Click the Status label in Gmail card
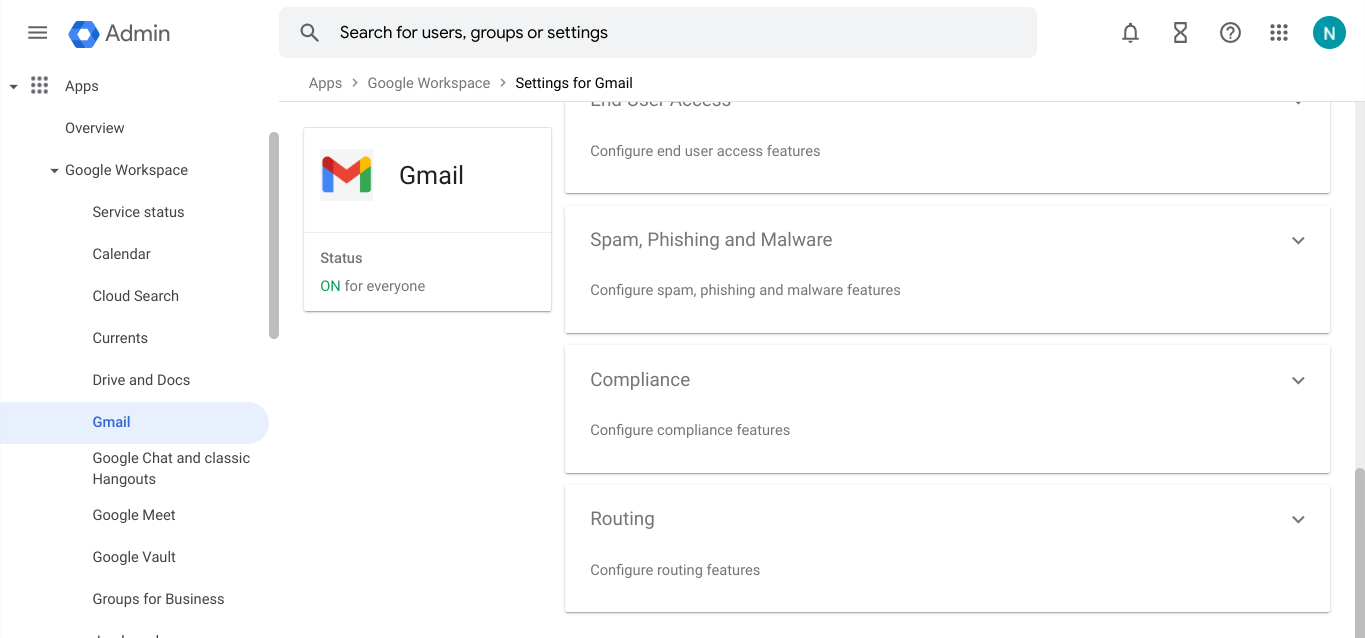The width and height of the screenshot is (1365, 638). click(341, 258)
